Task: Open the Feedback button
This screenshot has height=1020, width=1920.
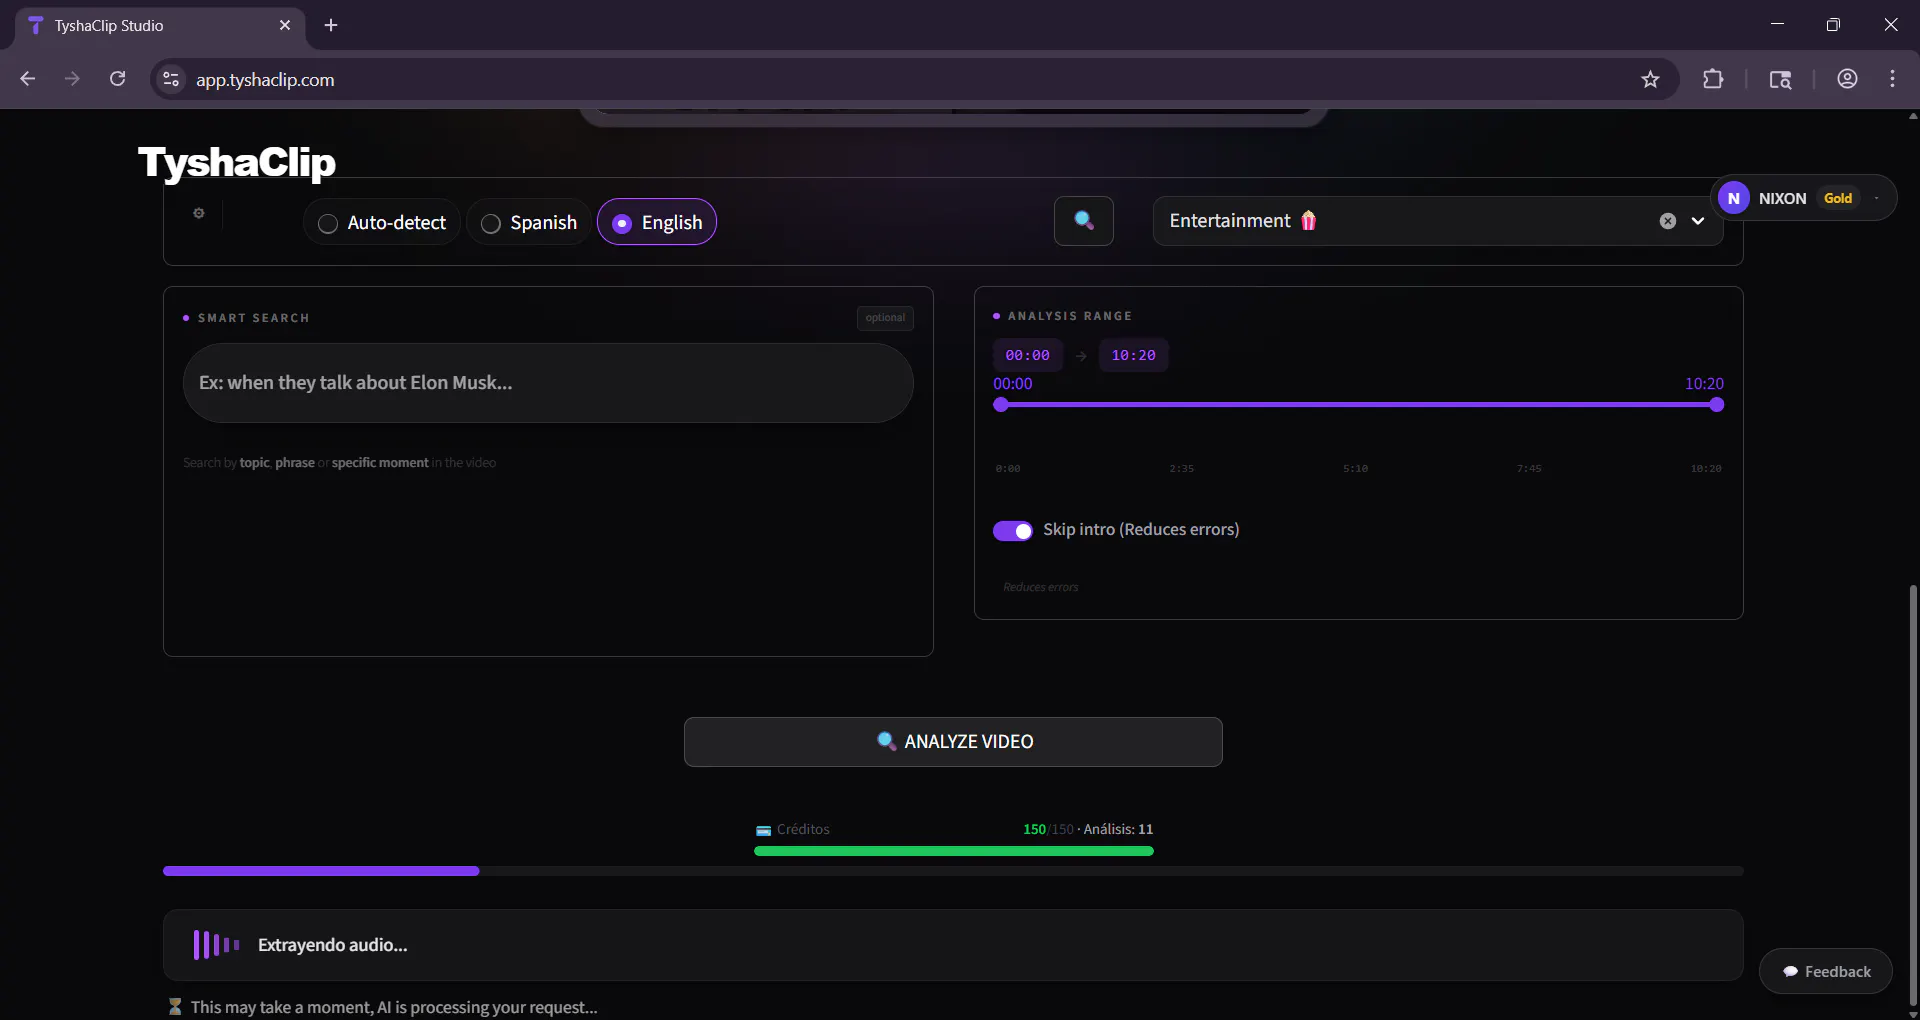Action: point(1826,971)
